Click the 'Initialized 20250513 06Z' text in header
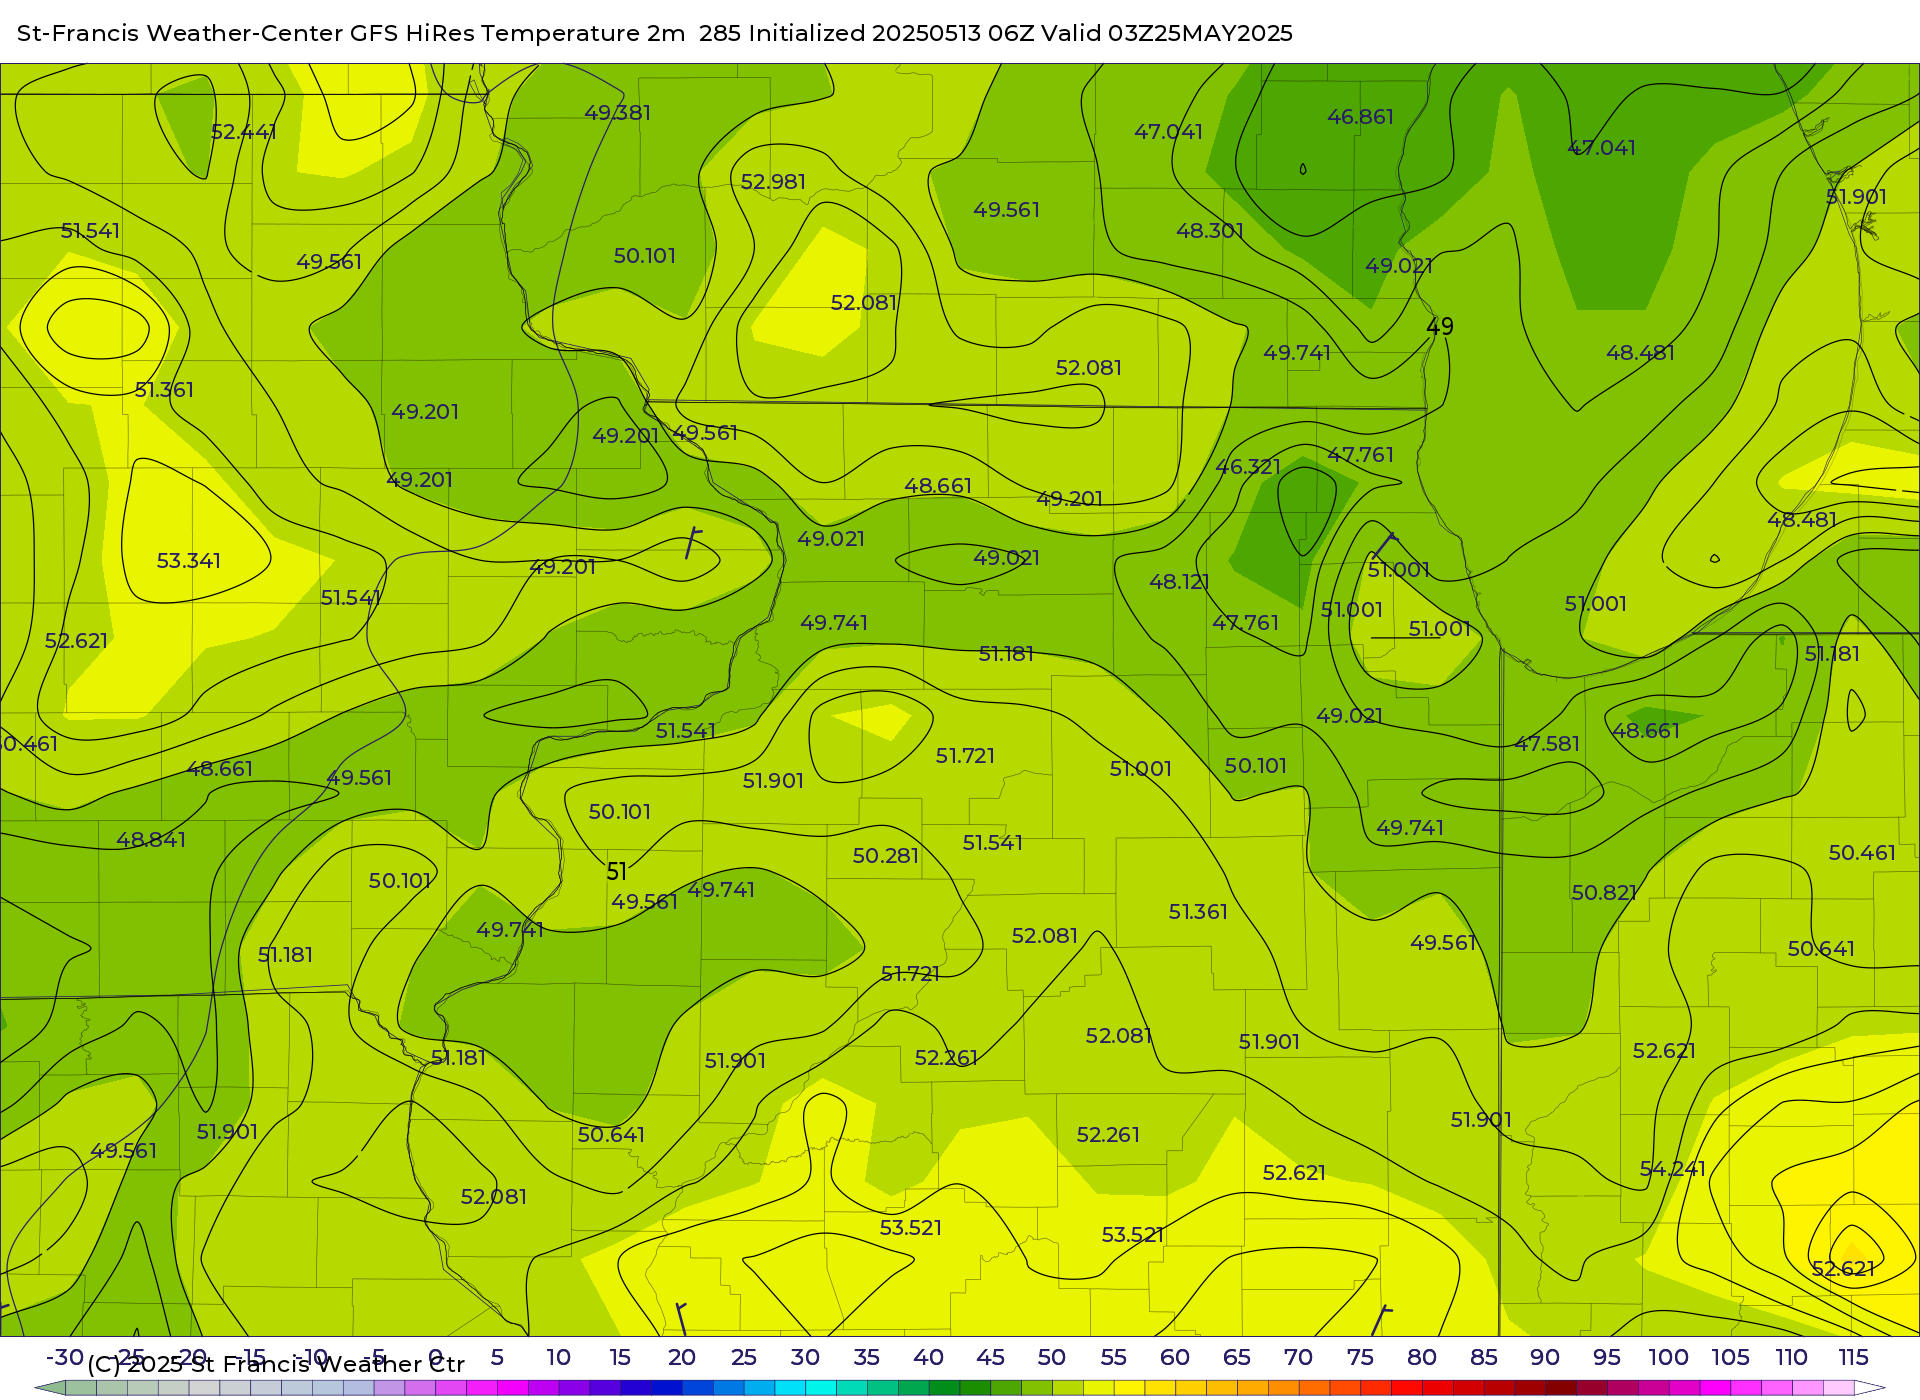This screenshot has width=1920, height=1400. 890,33
